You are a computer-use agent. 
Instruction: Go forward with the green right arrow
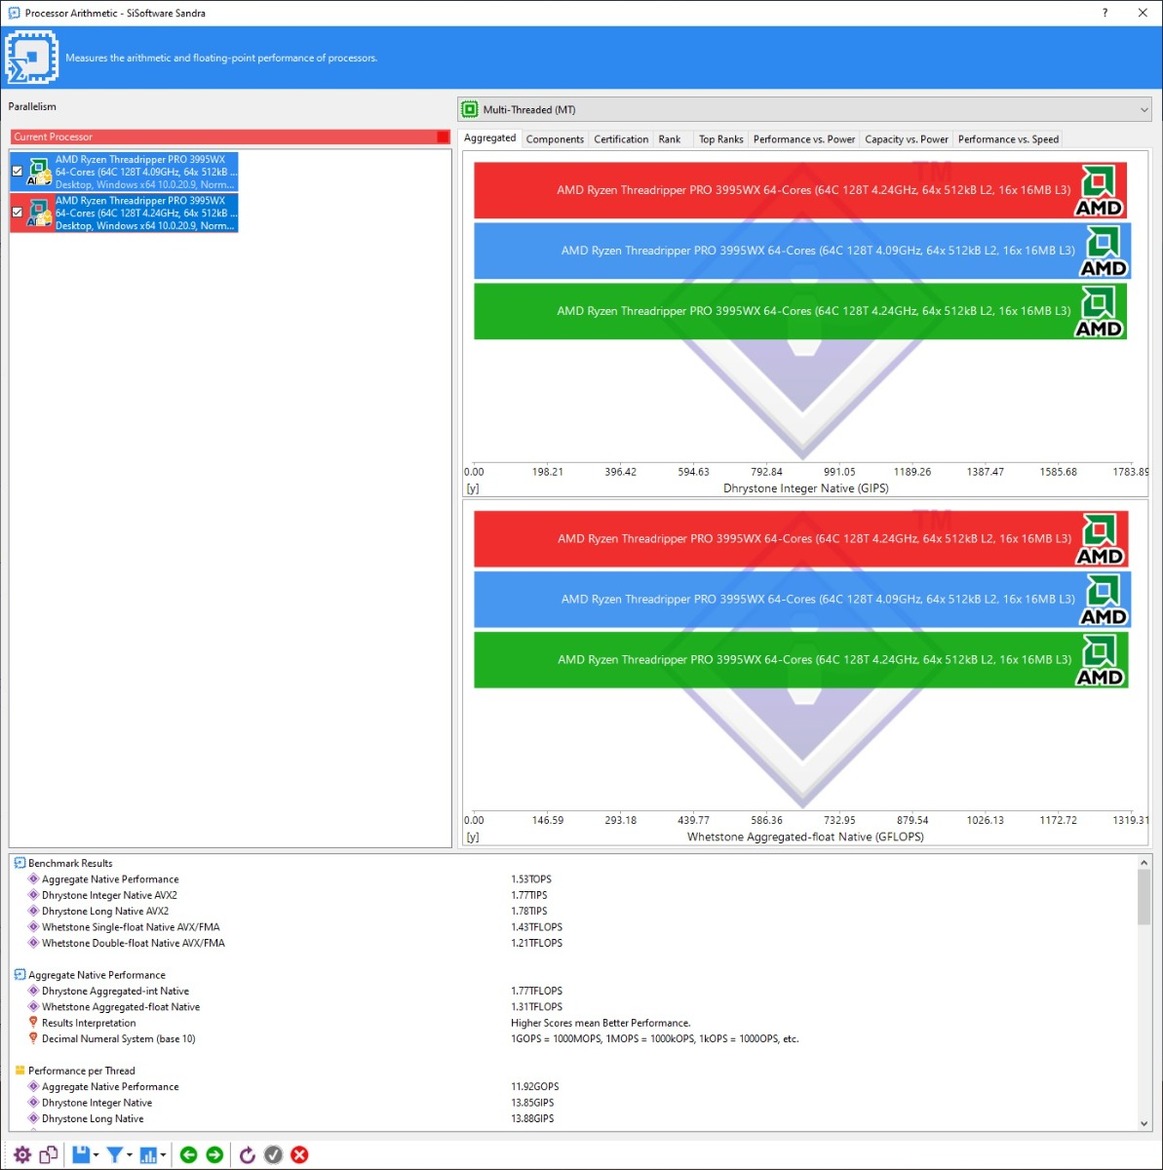(215, 1154)
